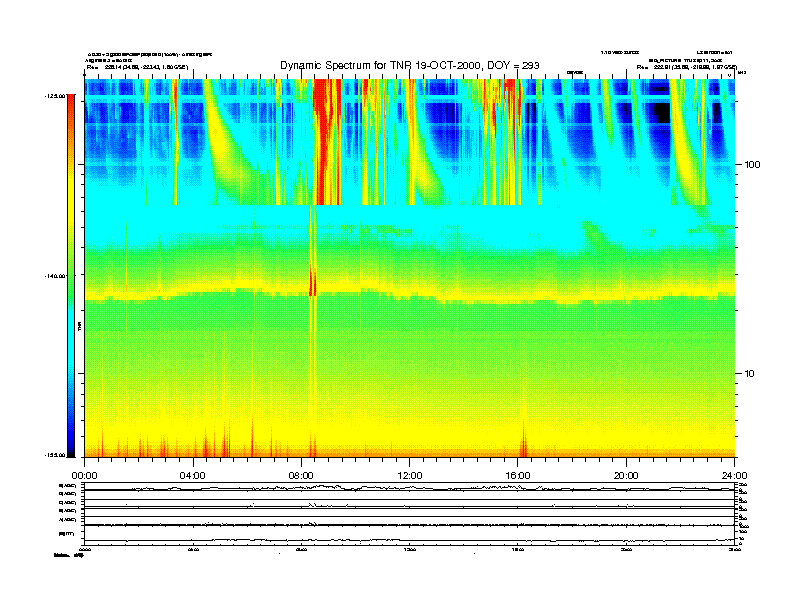Select the 24:00 time axis label
Viewport: 792px width, 612px height.
pyautogui.click(x=734, y=476)
